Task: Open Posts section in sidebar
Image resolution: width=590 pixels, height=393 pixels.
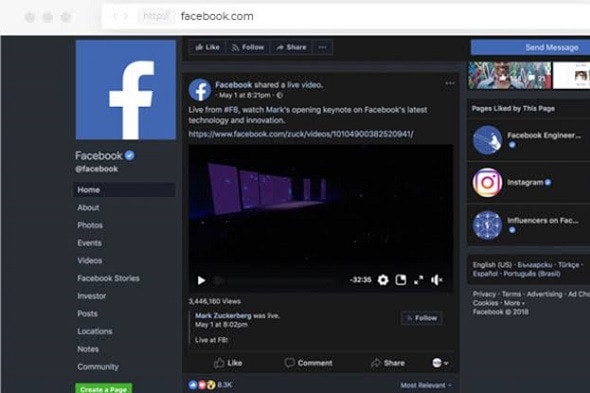Action: pos(87,314)
